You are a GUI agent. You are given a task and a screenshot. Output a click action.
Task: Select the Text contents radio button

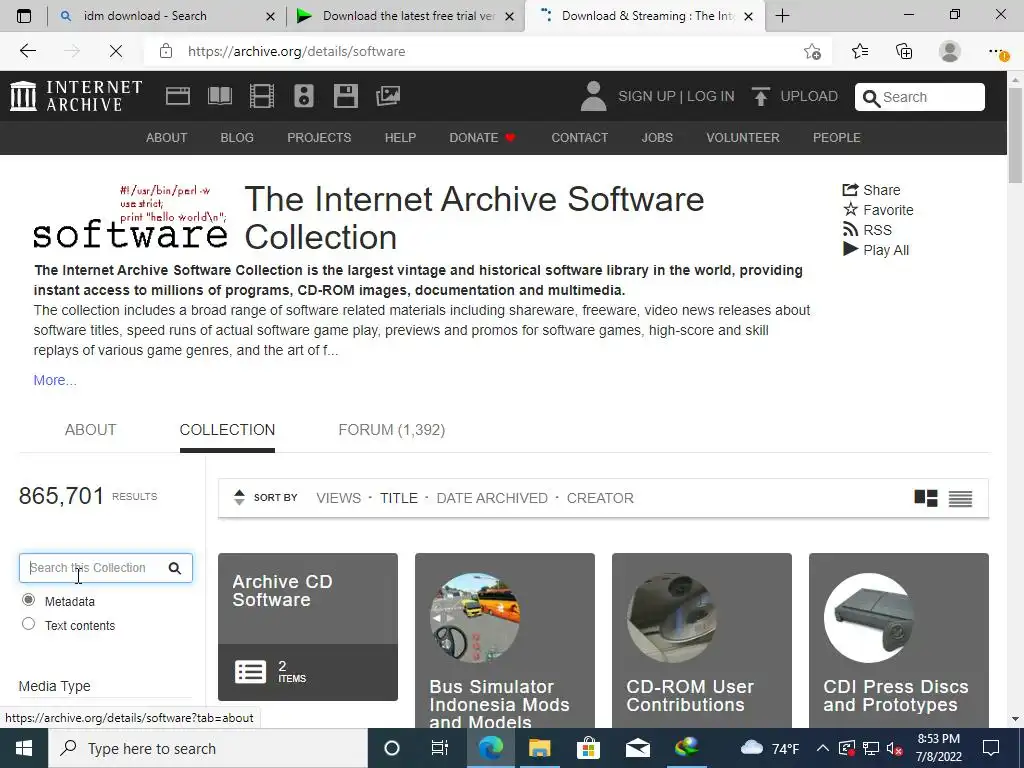28,624
